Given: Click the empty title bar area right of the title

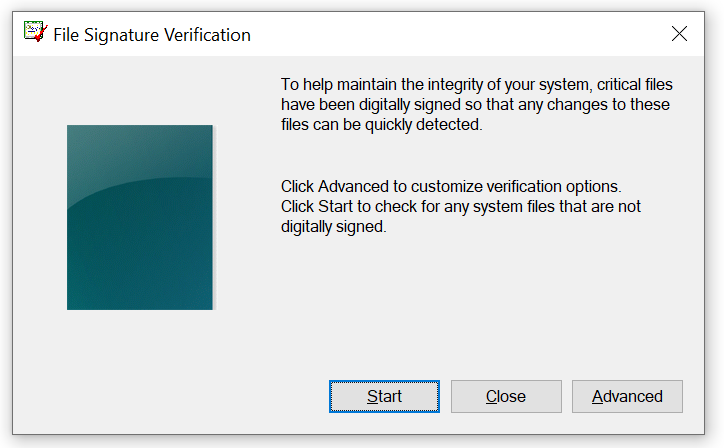Looking at the screenshot, I should tap(450, 35).
